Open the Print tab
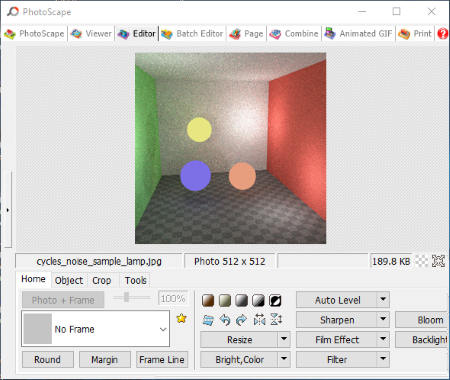Image resolution: width=450 pixels, height=380 pixels. point(415,34)
